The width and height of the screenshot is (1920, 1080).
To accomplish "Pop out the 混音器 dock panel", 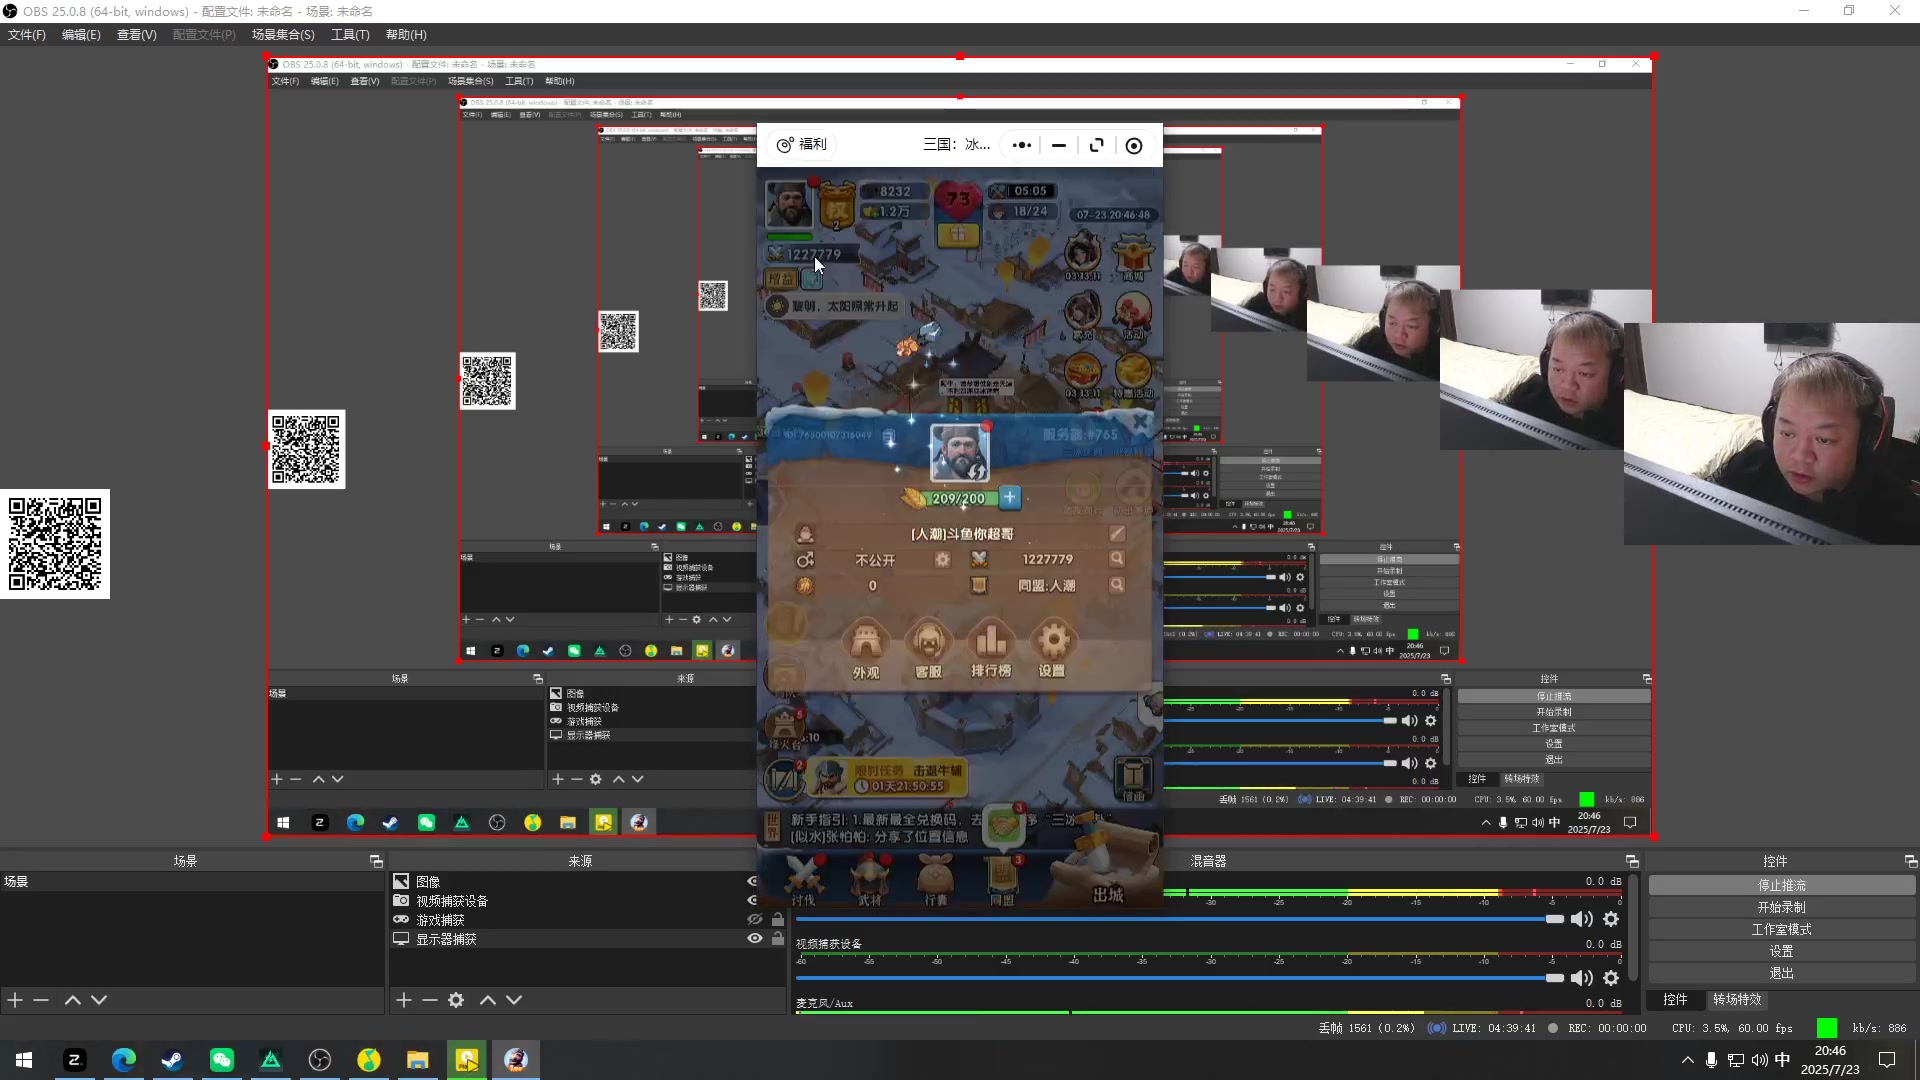I will (x=1632, y=861).
